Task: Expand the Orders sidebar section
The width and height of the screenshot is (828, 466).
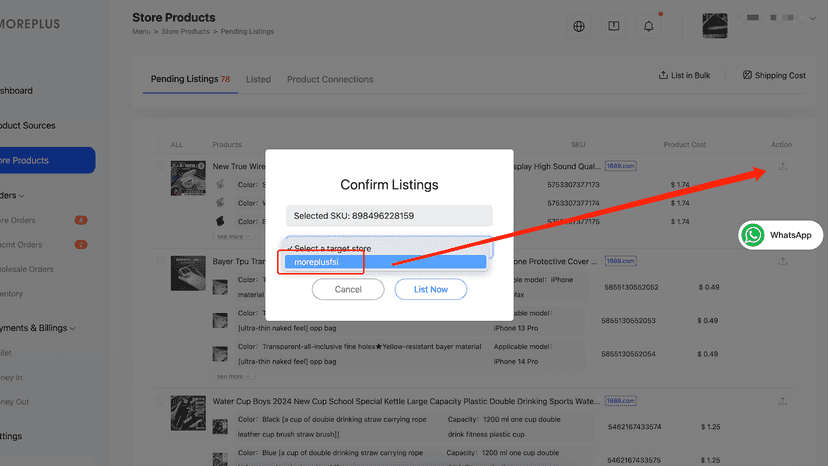Action: coord(12,195)
